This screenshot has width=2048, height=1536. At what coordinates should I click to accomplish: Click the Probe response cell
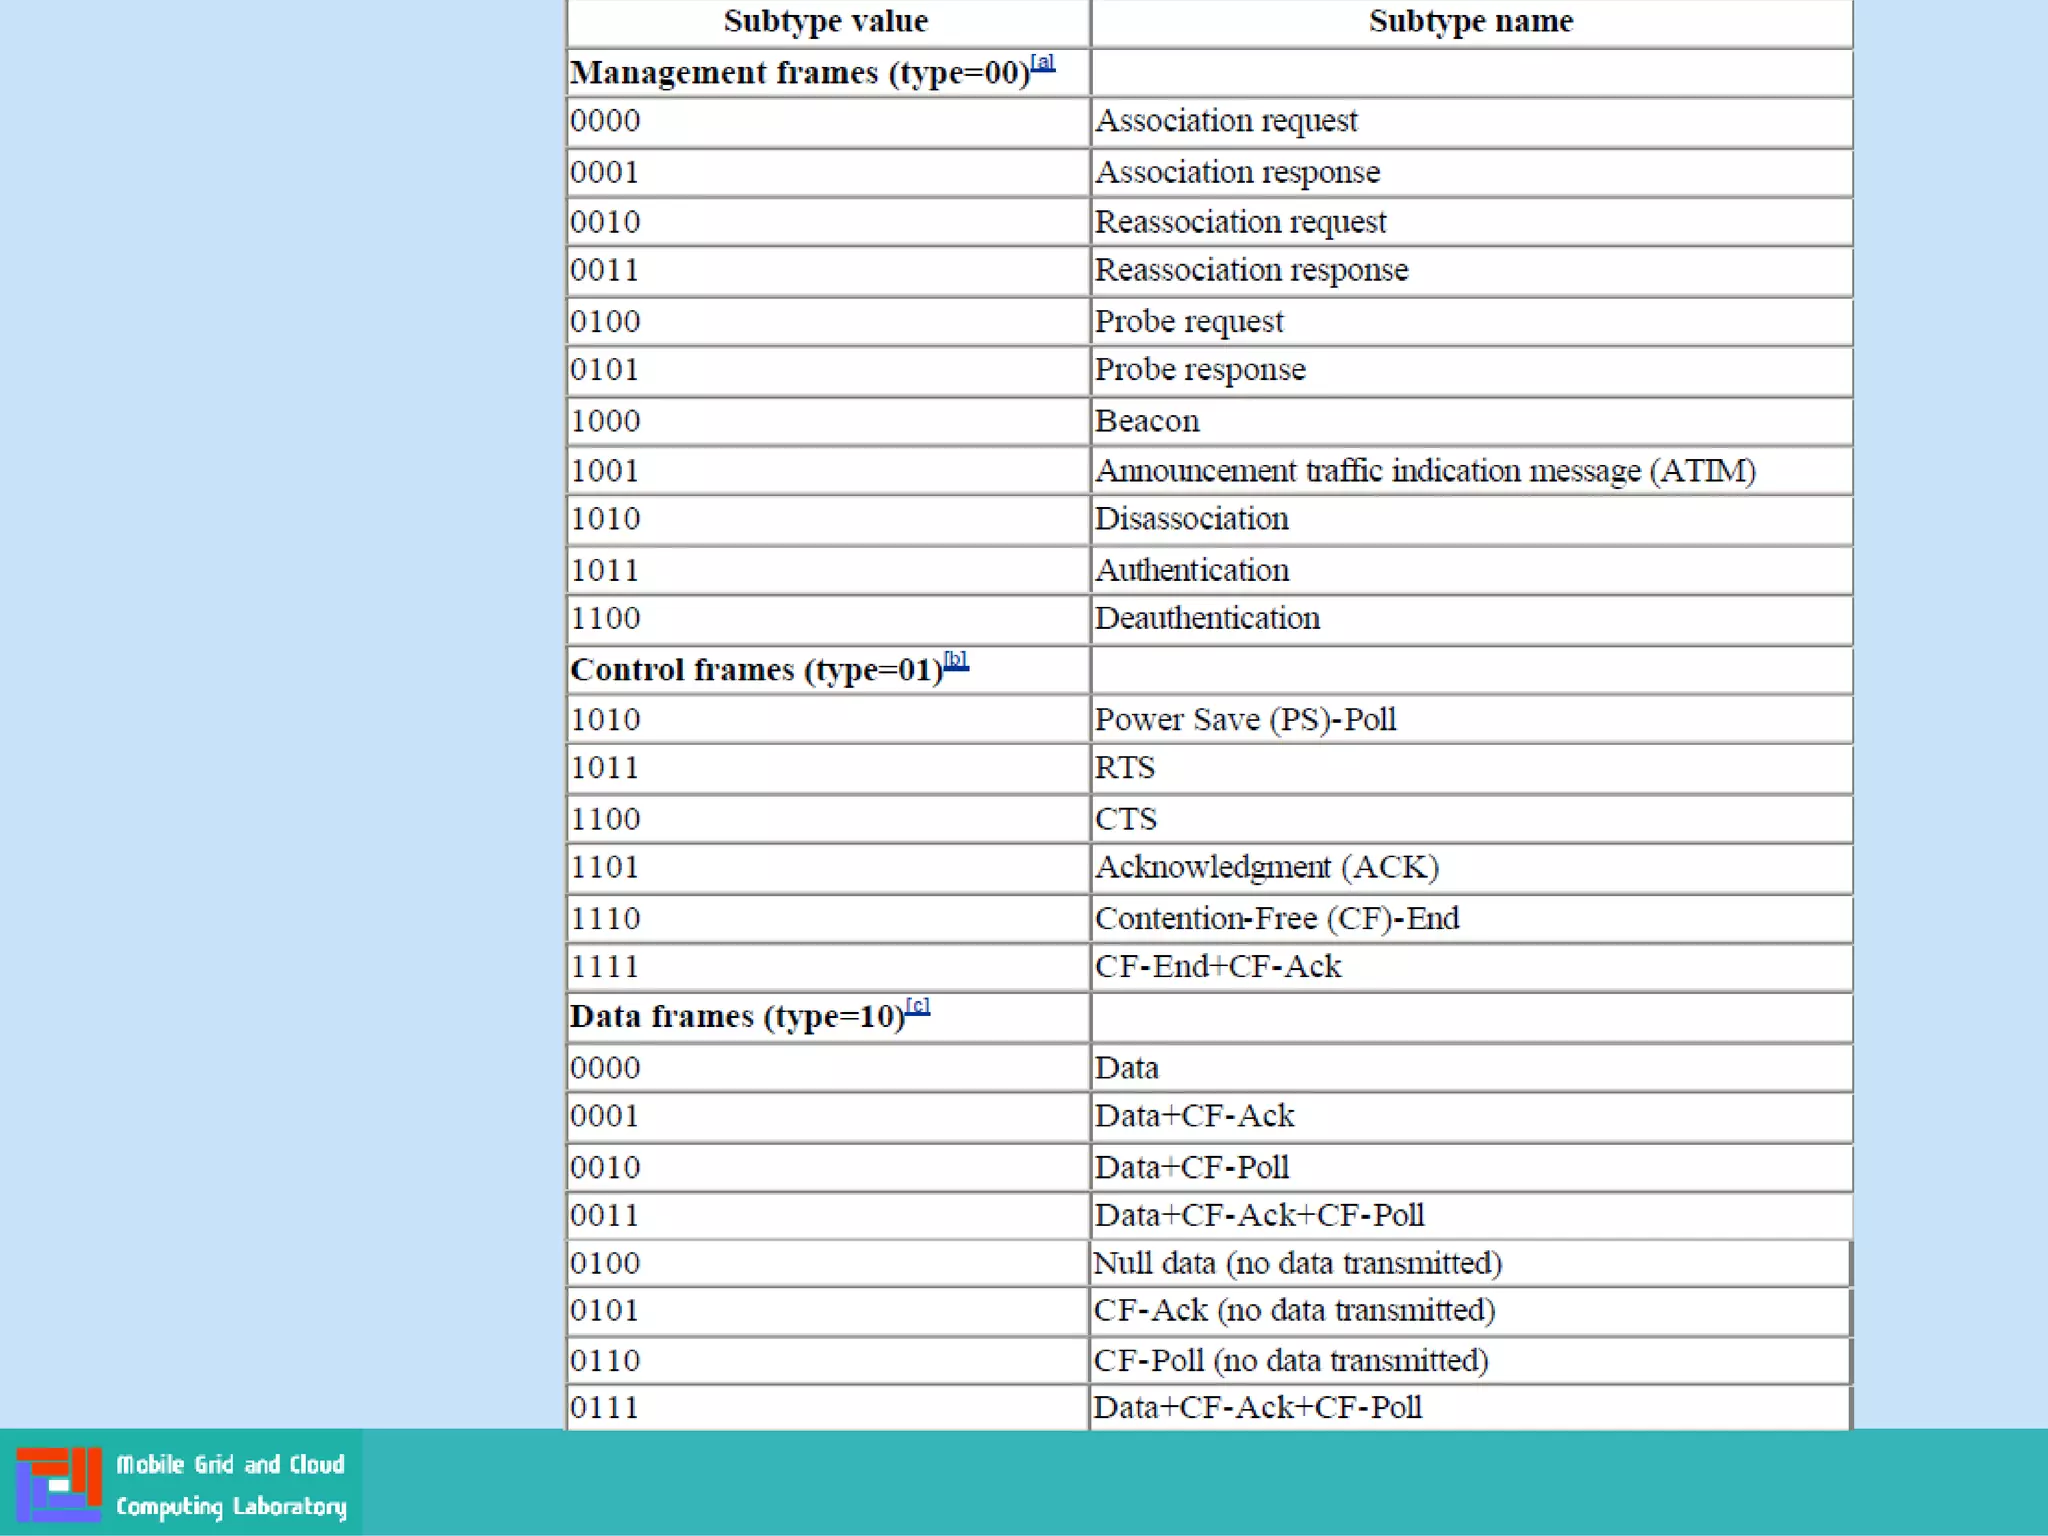click(1200, 370)
